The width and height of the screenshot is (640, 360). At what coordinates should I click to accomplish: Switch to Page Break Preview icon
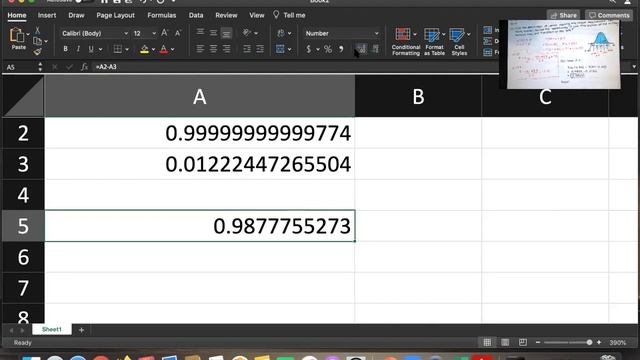tap(522, 342)
